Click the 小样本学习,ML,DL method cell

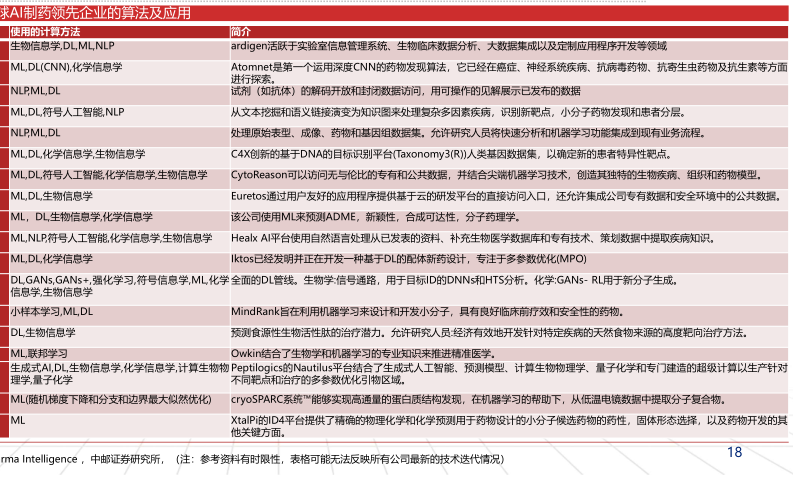52,313
